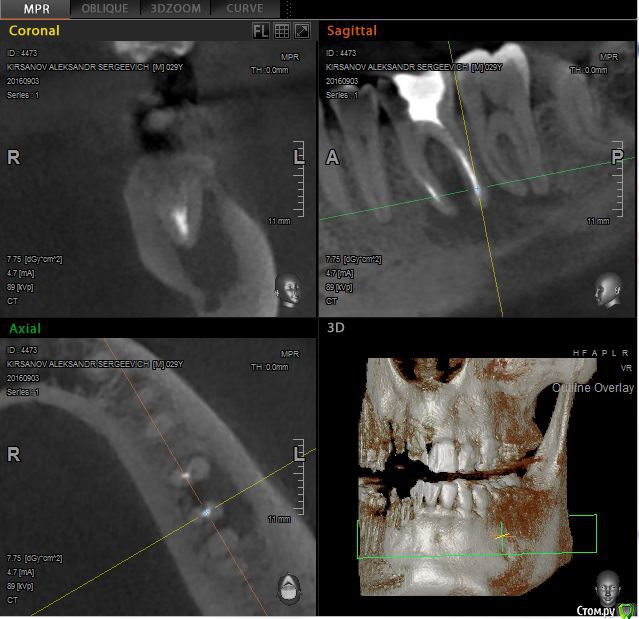Select the 3DZOOM tab
The image size is (639, 619).
[175, 9]
